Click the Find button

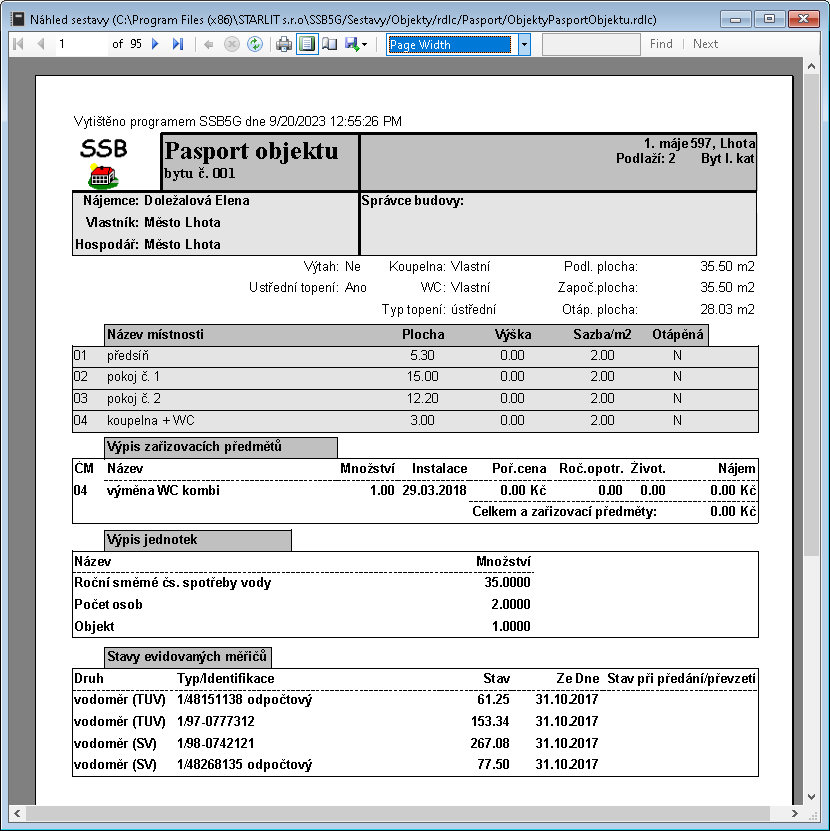coord(661,44)
